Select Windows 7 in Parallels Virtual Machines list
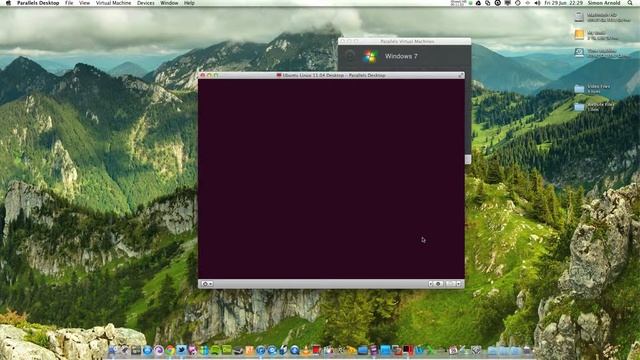Screen dimensions: 640x360 [404, 56]
